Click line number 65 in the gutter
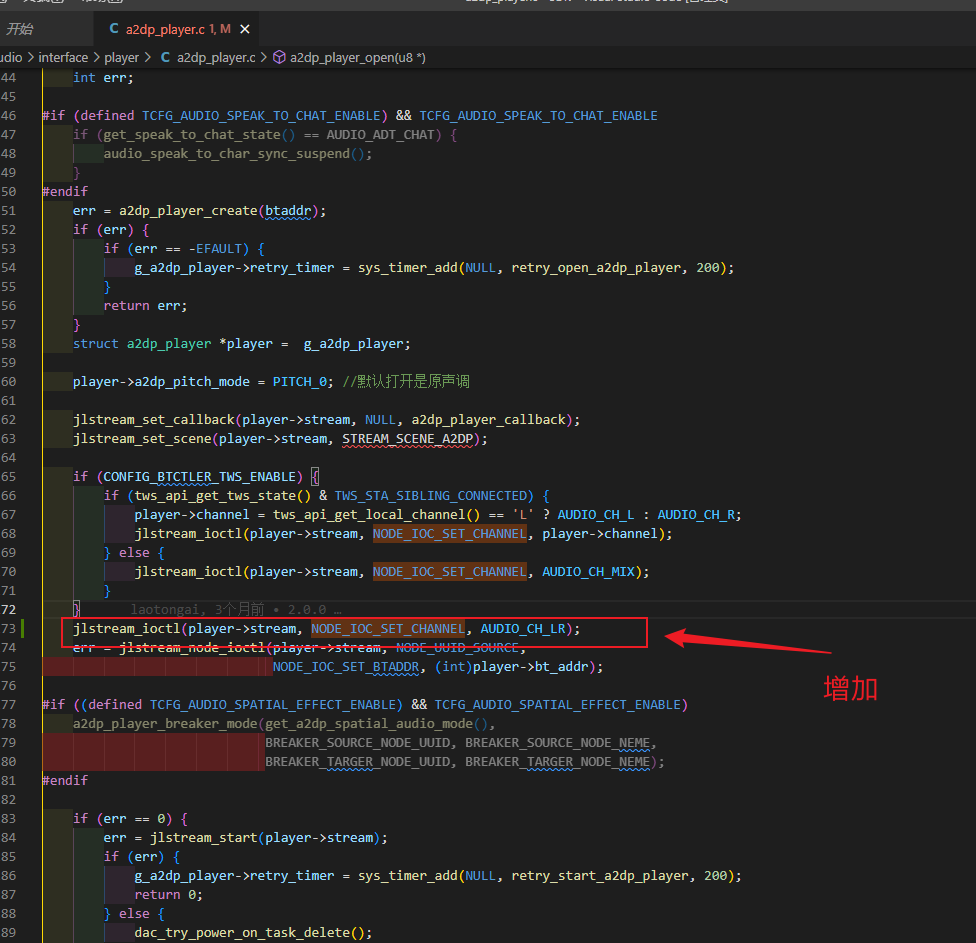The height and width of the screenshot is (943, 976). pyautogui.click(x=9, y=477)
